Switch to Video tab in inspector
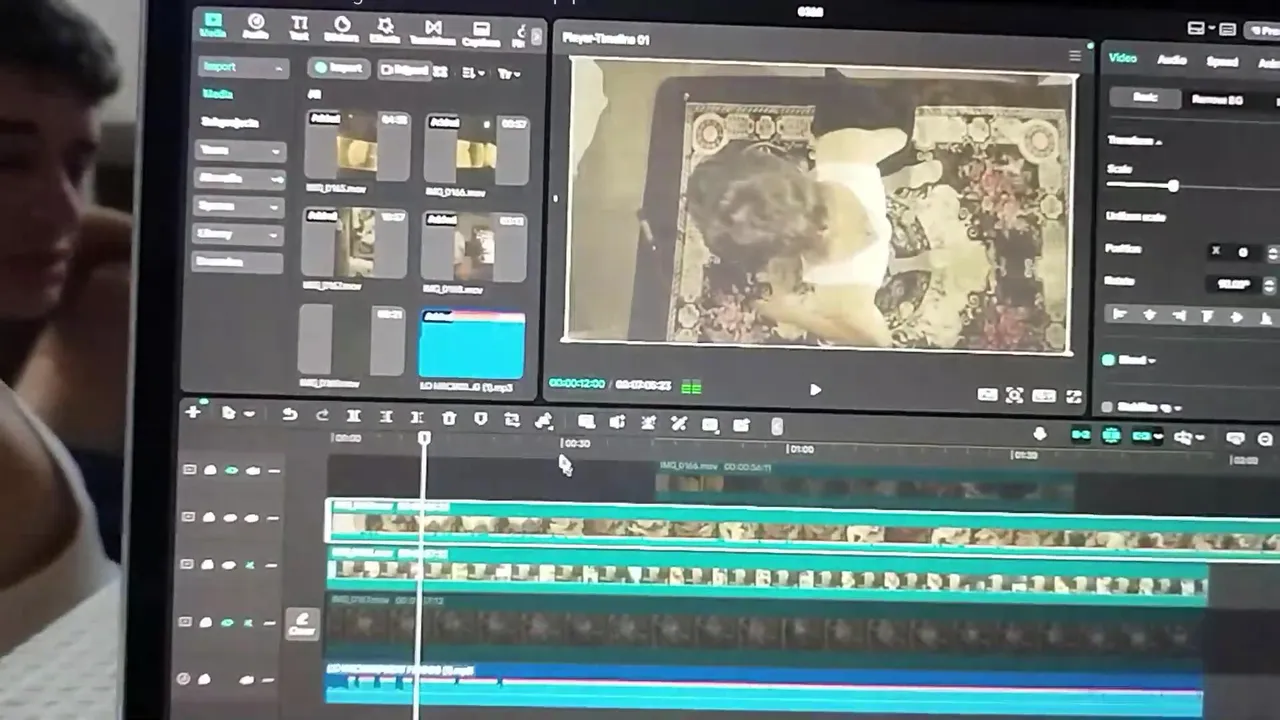 (x=1122, y=58)
